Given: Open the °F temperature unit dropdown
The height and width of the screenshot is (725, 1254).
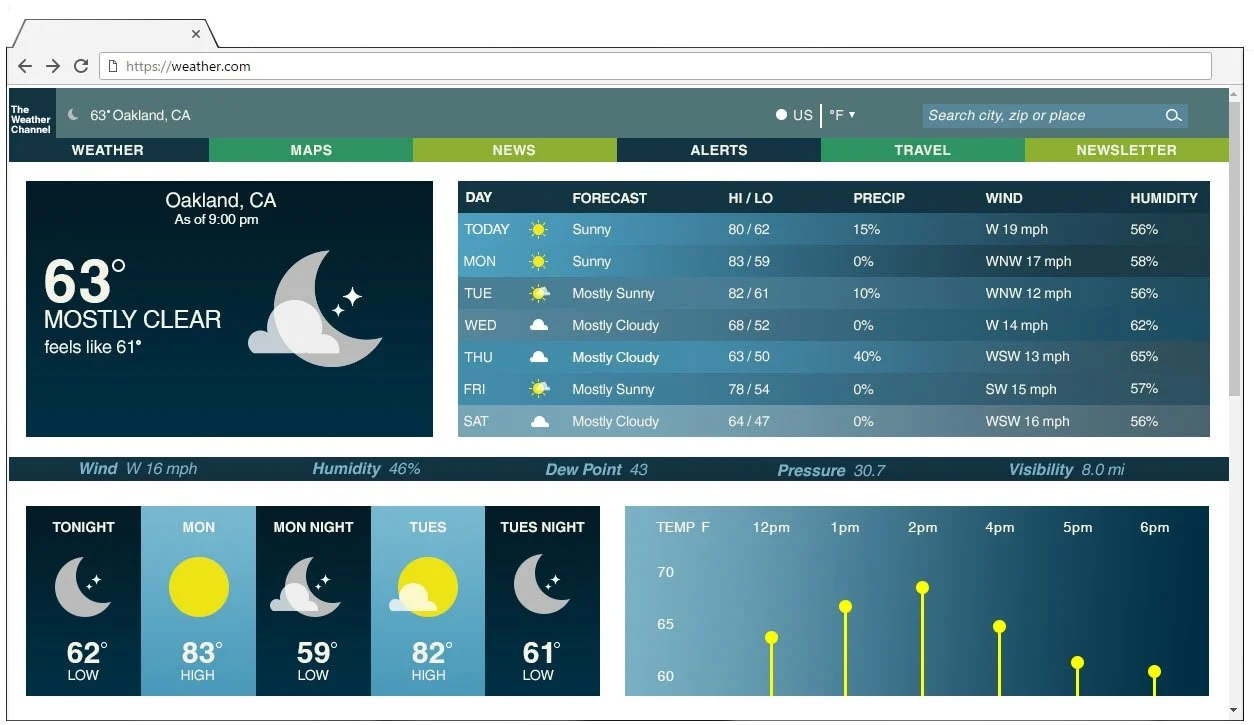Looking at the screenshot, I should [x=842, y=115].
